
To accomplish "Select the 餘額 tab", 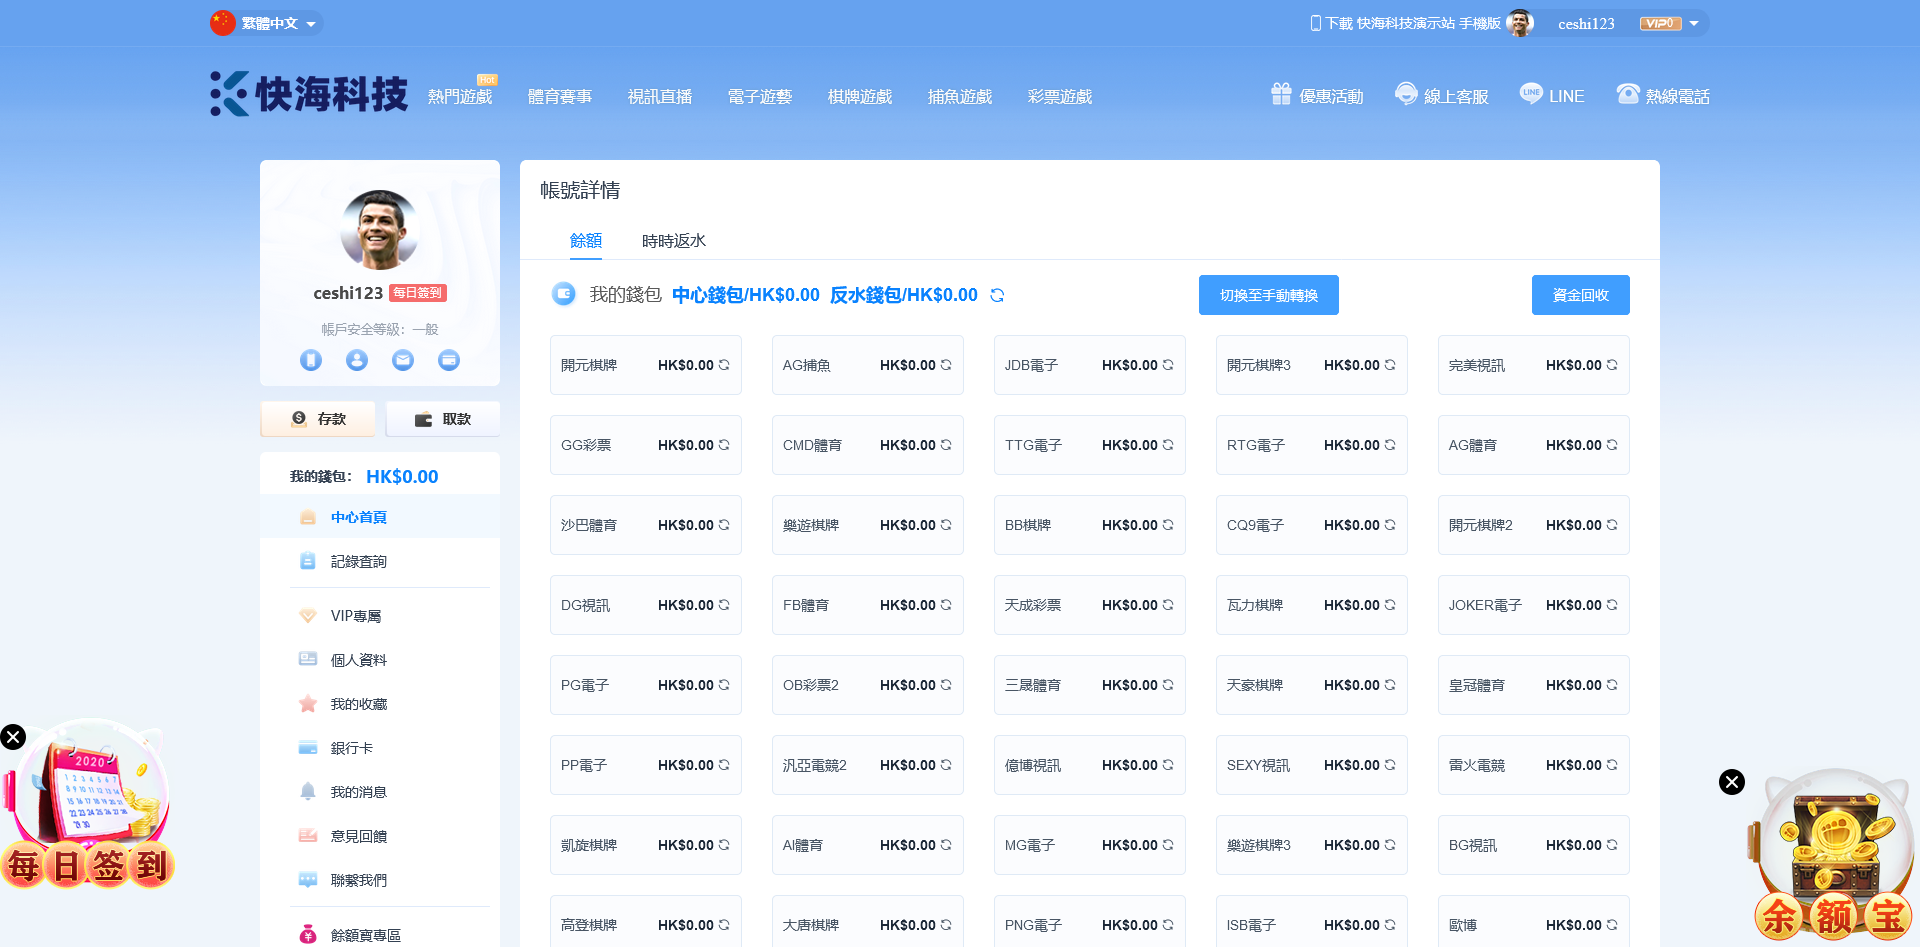I will pyautogui.click(x=586, y=241).
